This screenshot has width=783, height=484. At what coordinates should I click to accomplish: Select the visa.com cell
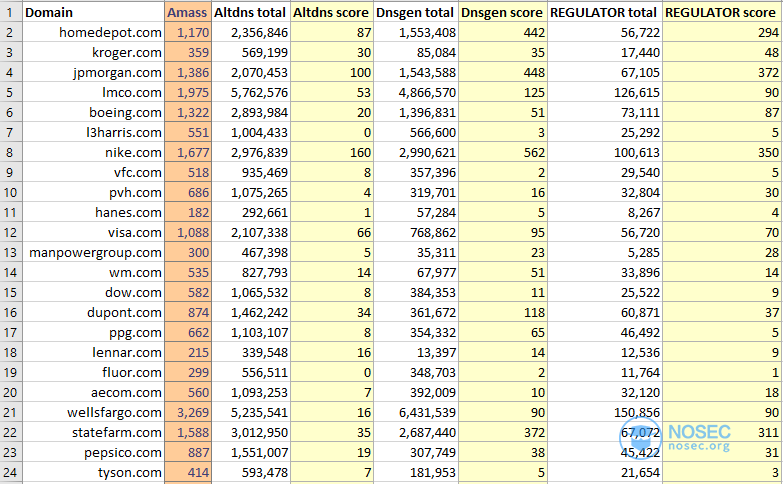93,232
